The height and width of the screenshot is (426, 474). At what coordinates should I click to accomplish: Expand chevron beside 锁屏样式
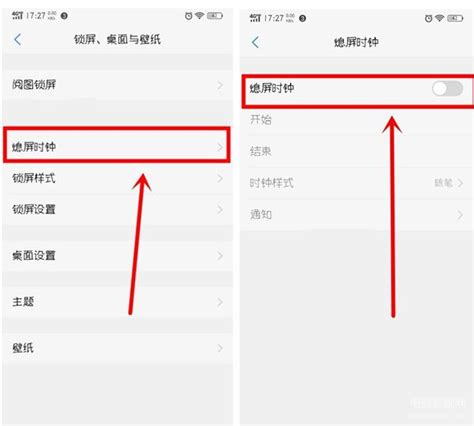(220, 178)
